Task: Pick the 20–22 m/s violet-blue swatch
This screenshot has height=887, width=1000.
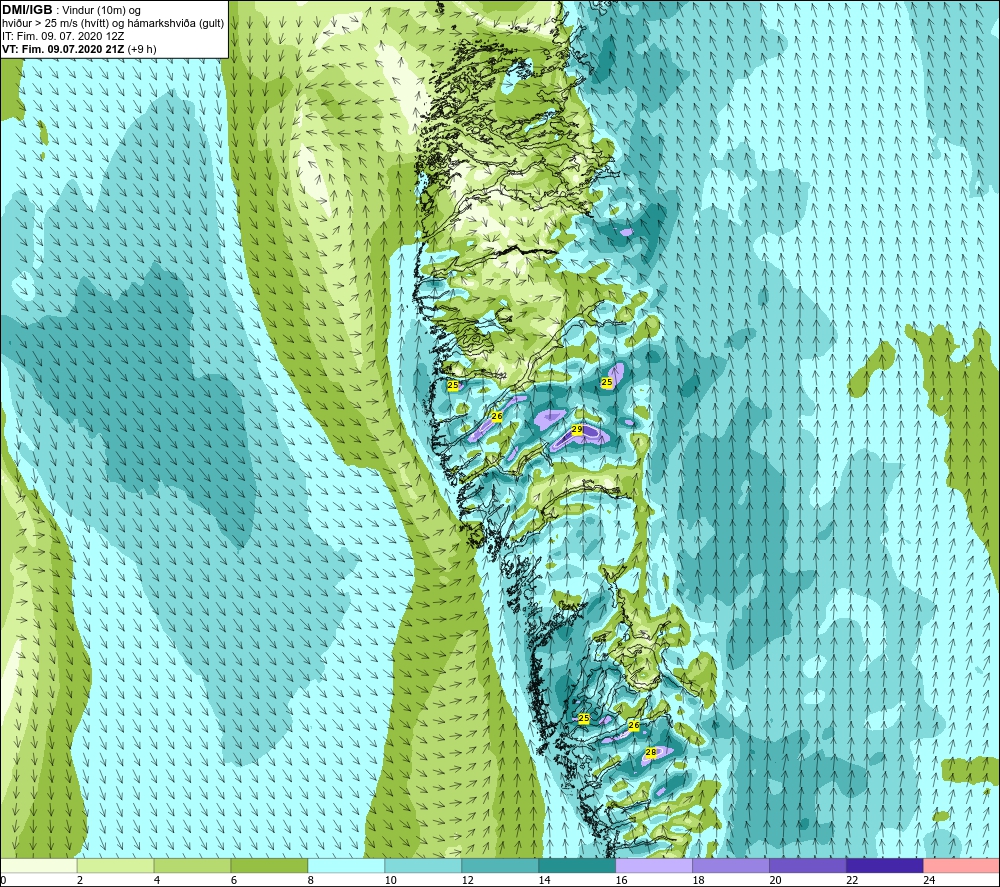Action: click(x=807, y=865)
